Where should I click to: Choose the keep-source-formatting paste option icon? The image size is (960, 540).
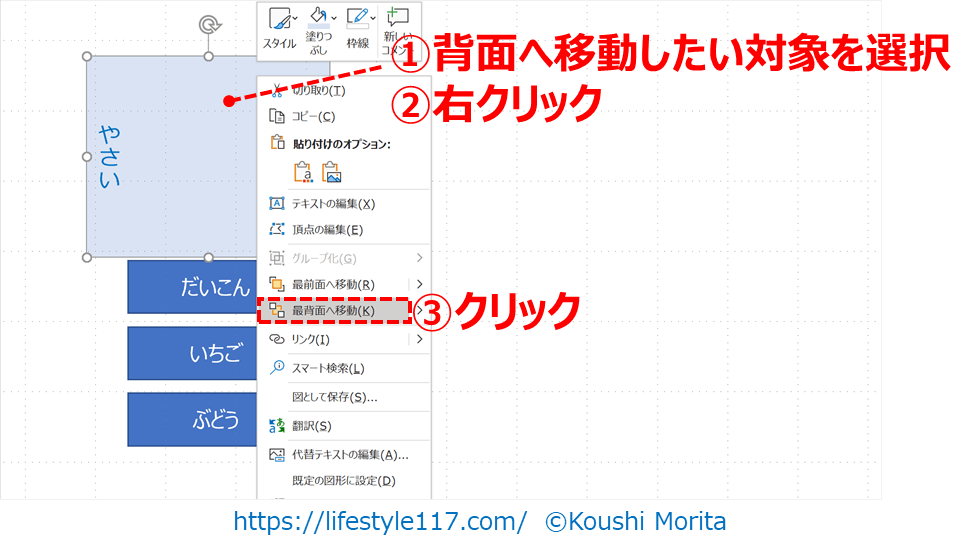click(303, 172)
